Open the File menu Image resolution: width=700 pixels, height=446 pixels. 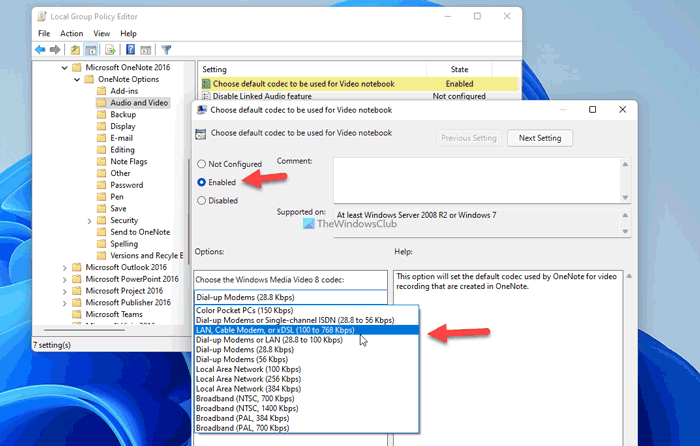coord(44,33)
